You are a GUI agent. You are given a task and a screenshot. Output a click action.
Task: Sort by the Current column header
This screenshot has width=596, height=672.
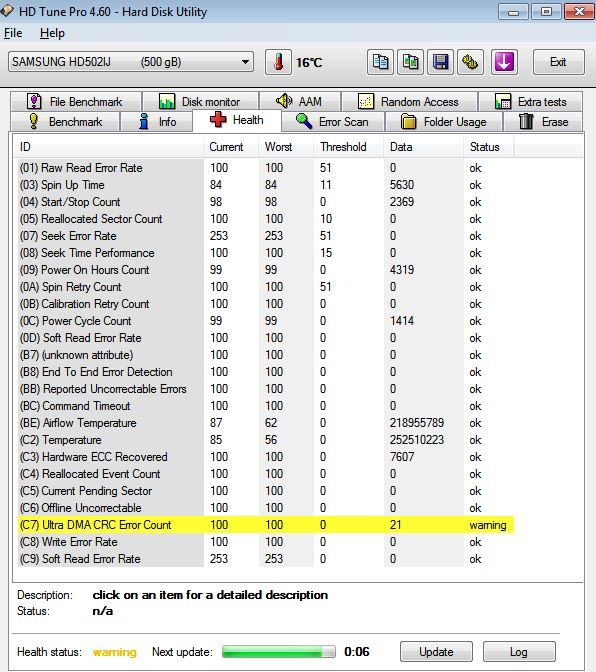click(231, 147)
